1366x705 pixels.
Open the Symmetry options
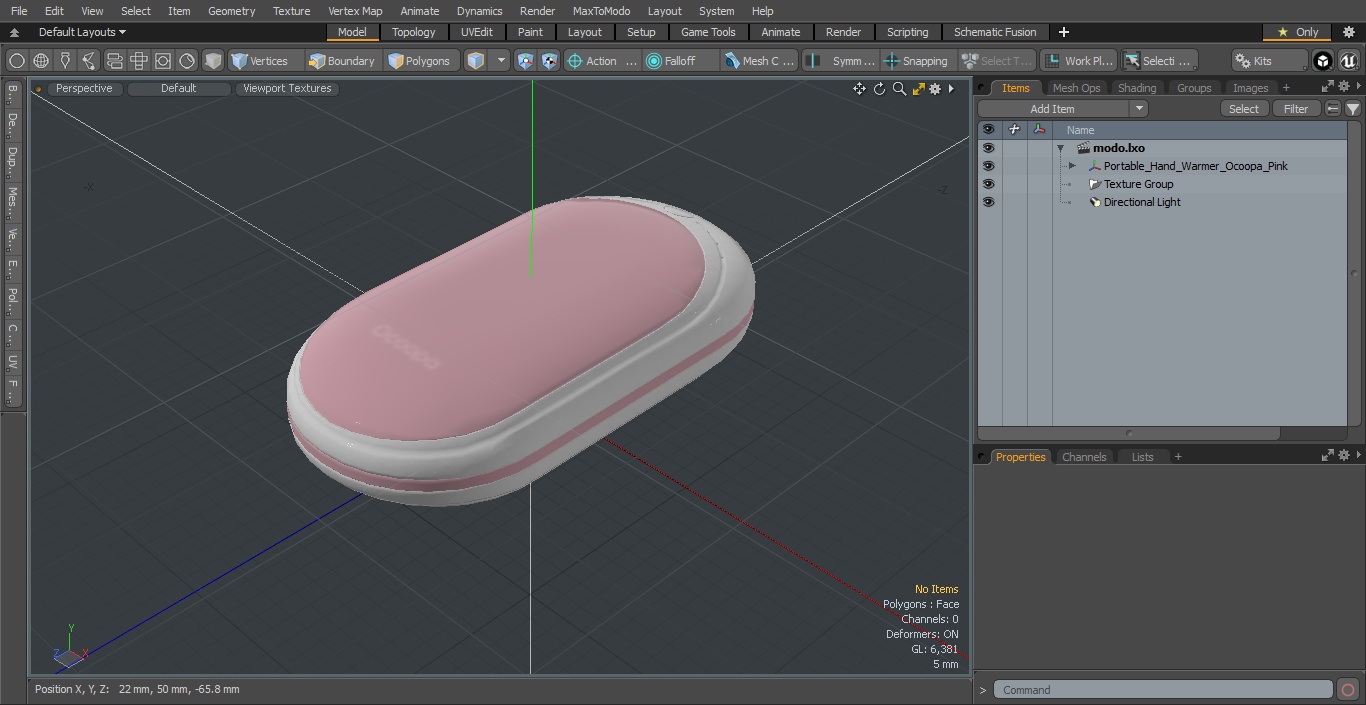(x=840, y=61)
